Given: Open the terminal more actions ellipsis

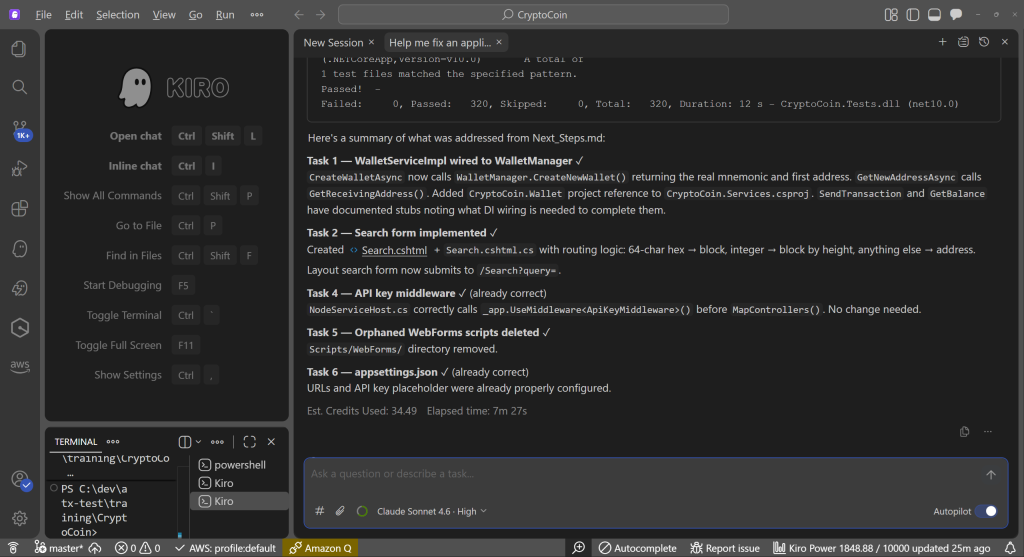Looking at the screenshot, I should point(217,442).
